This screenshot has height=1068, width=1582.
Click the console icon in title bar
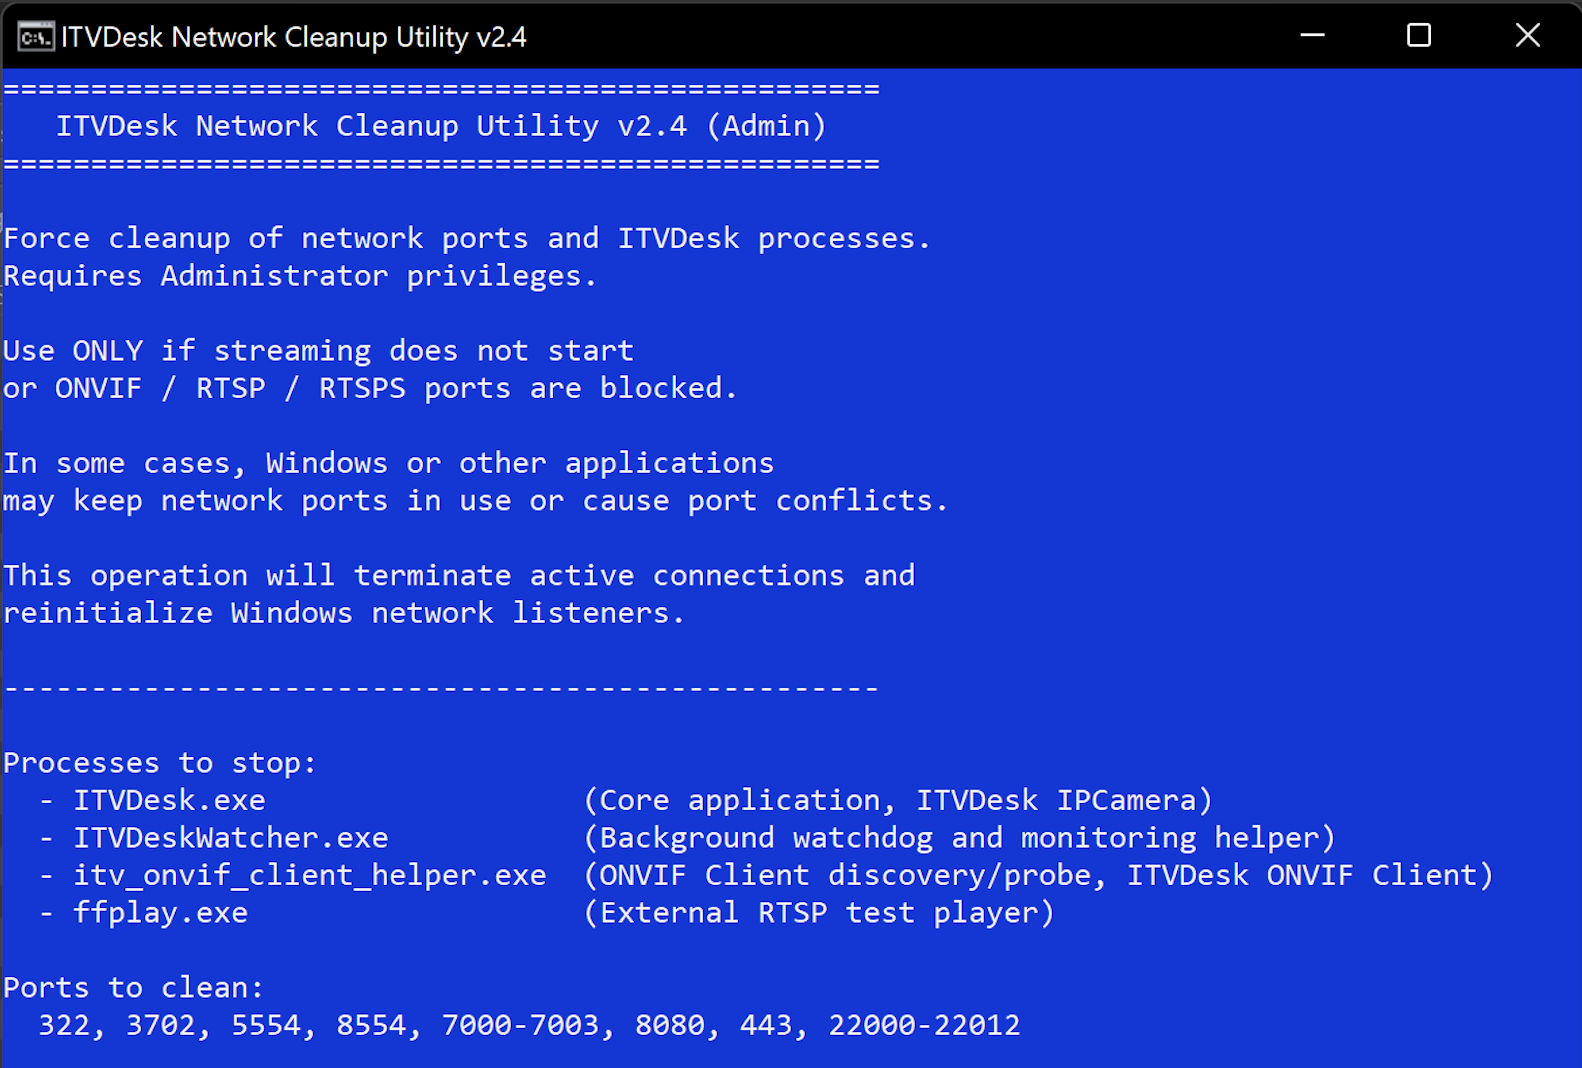[35, 37]
